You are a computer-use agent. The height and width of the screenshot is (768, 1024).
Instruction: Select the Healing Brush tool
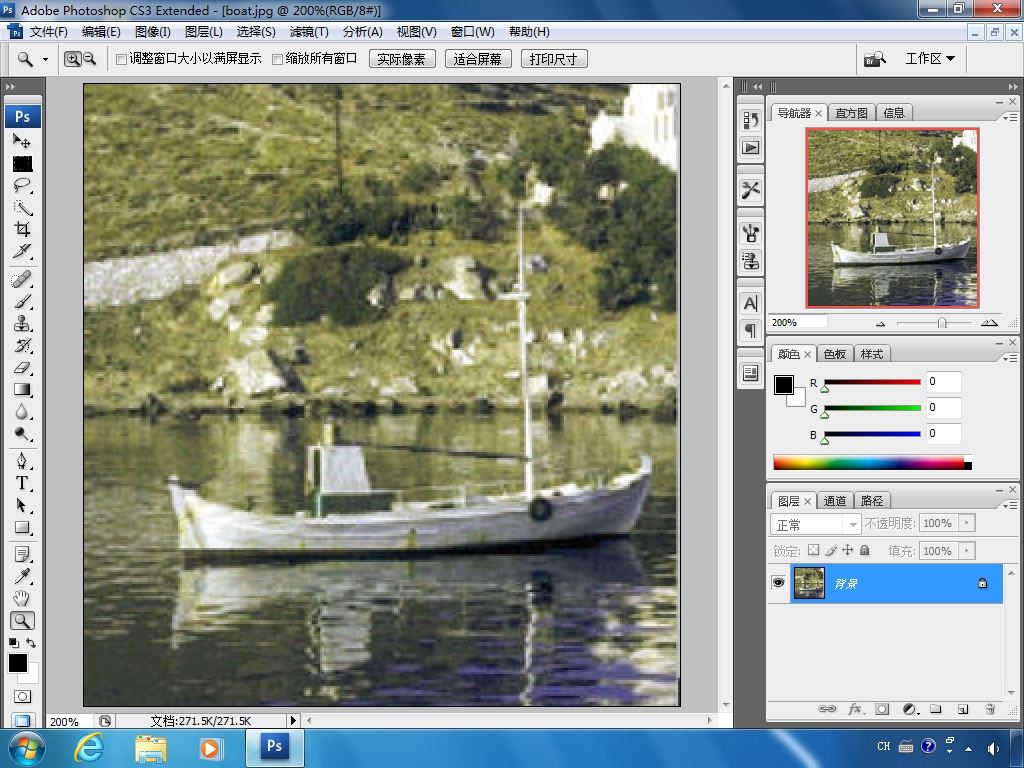22,280
